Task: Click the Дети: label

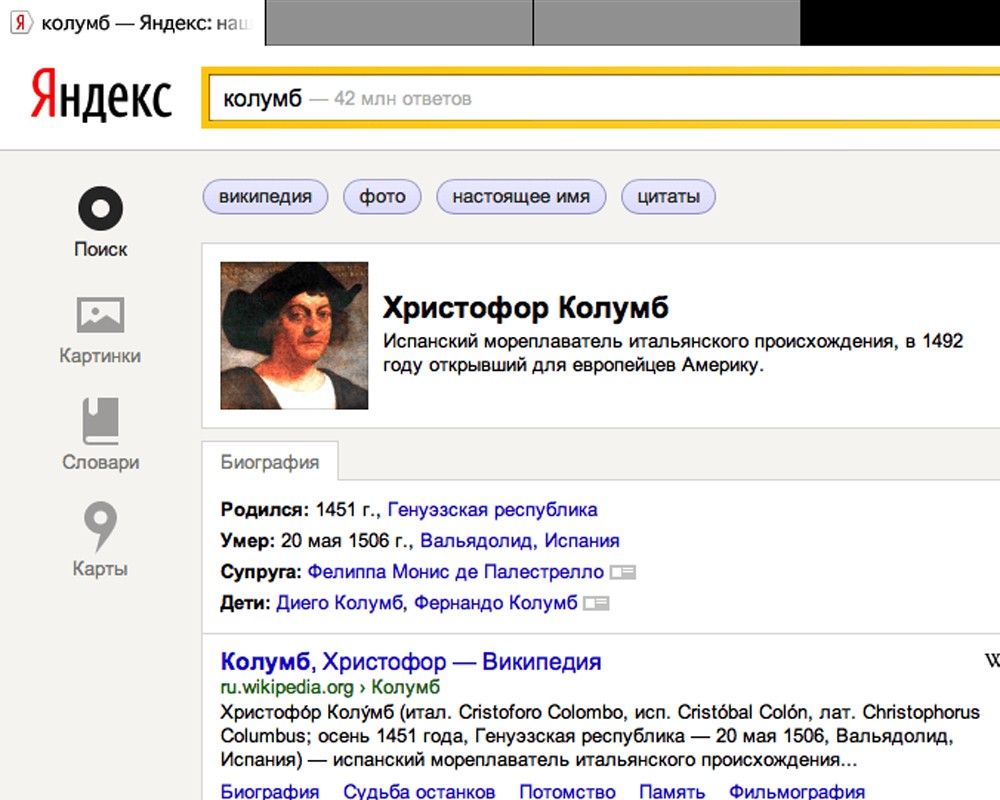Action: coord(246,603)
